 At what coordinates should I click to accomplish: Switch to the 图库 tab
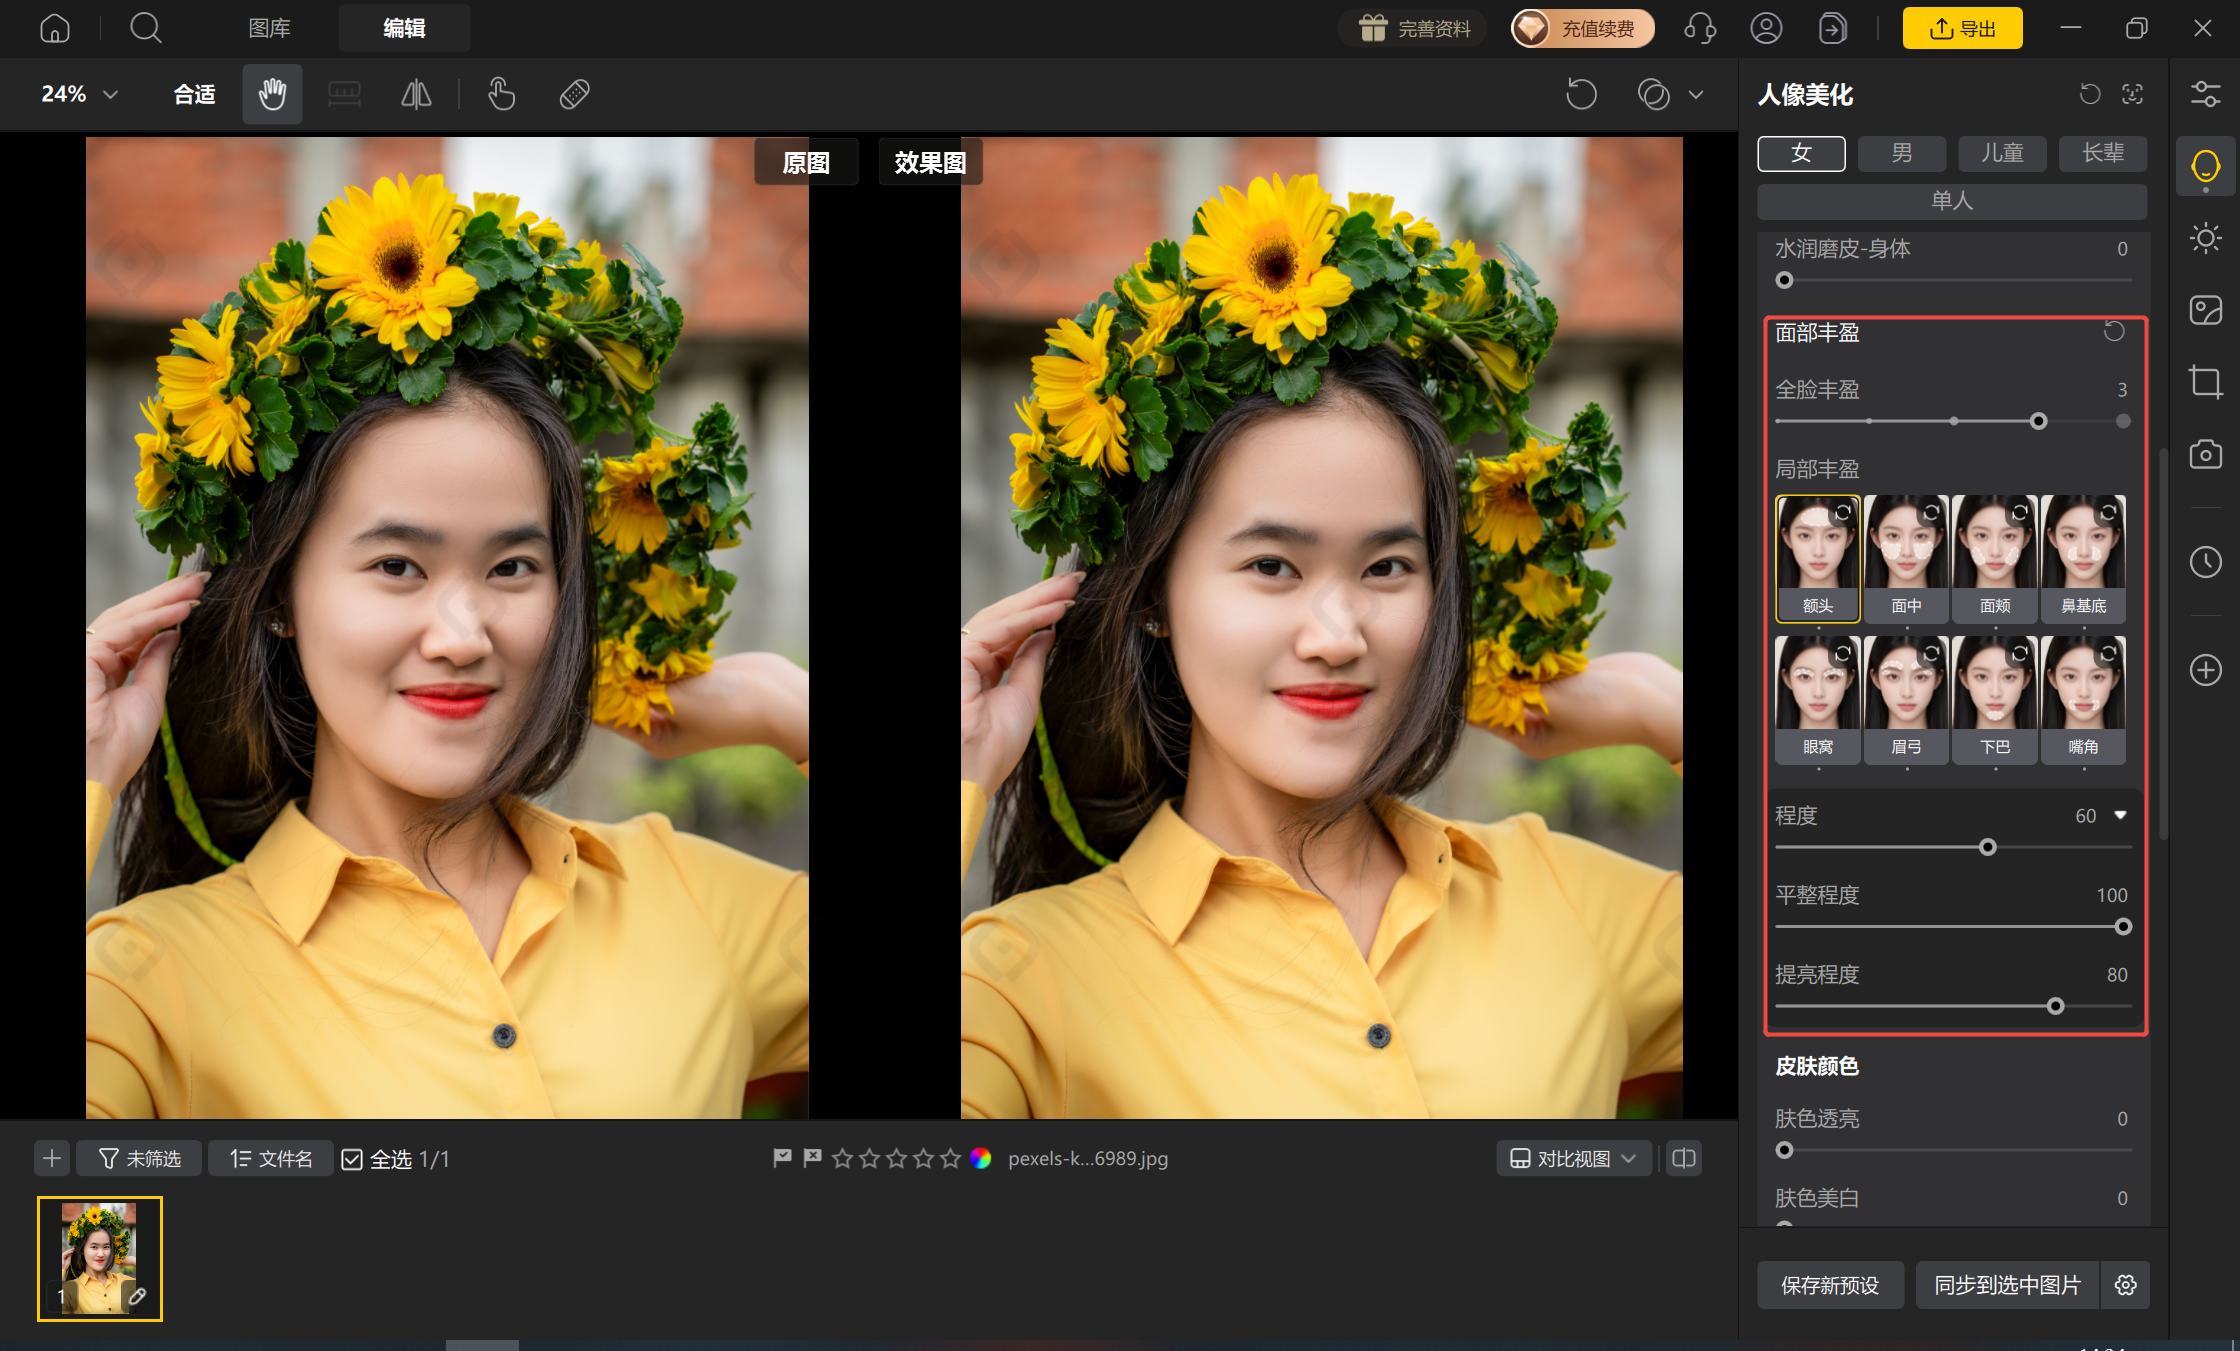point(269,28)
